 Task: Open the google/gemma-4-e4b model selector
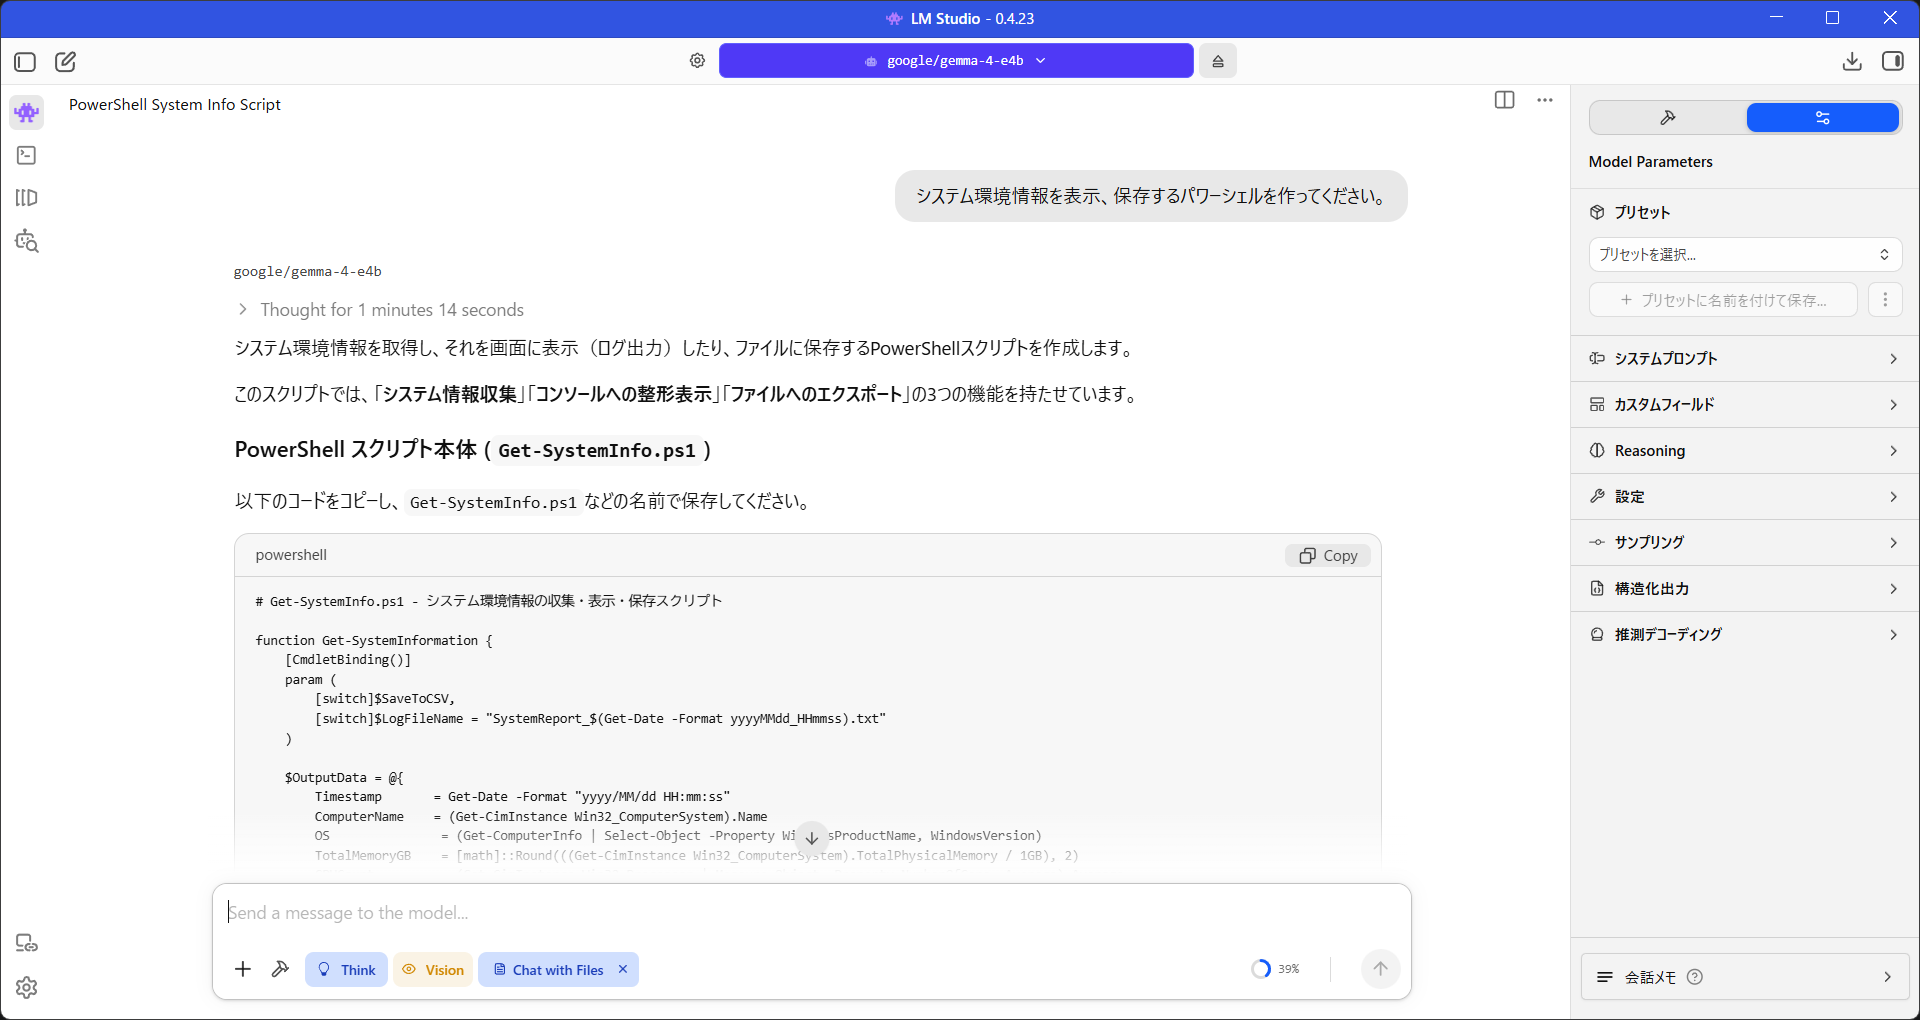click(x=956, y=61)
